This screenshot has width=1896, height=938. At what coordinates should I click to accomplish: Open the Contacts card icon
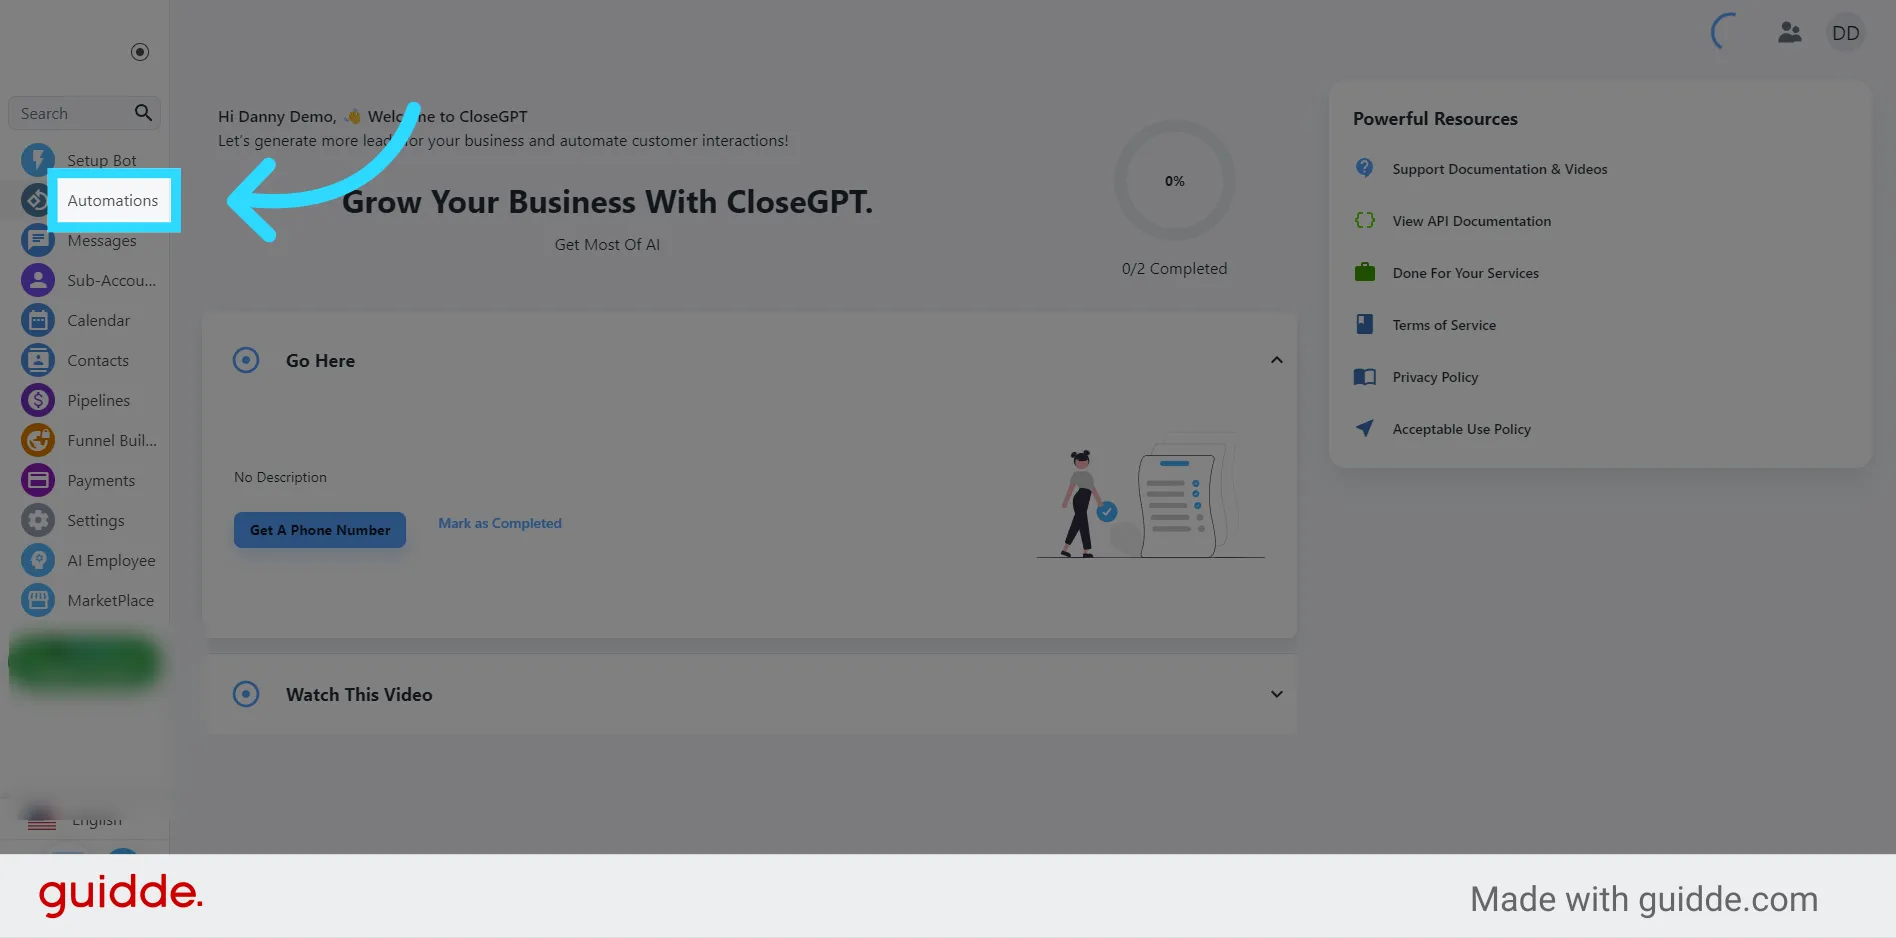38,360
